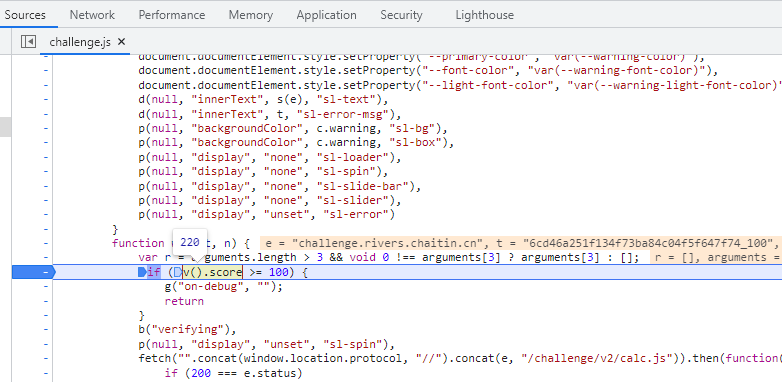Toggle the navigator sidebar icon
This screenshot has width=782, height=382.
(x=28, y=41)
